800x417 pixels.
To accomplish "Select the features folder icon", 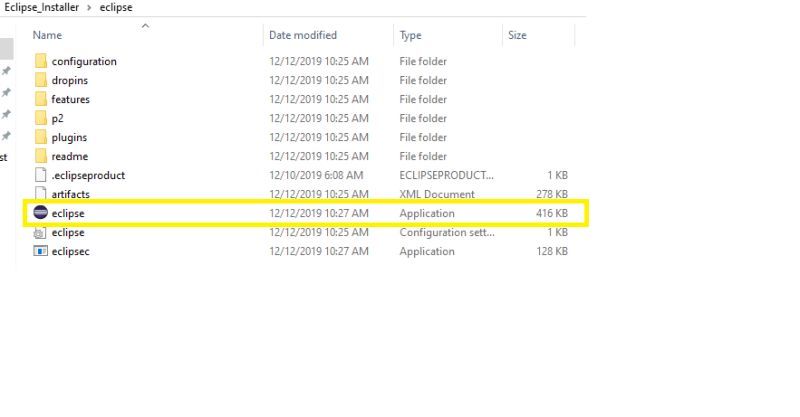I will [41, 99].
